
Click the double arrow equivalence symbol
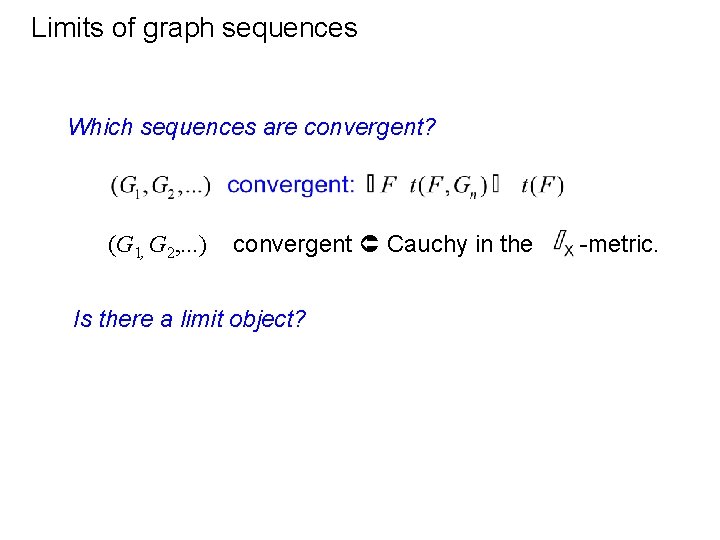pyautogui.click(x=369, y=244)
